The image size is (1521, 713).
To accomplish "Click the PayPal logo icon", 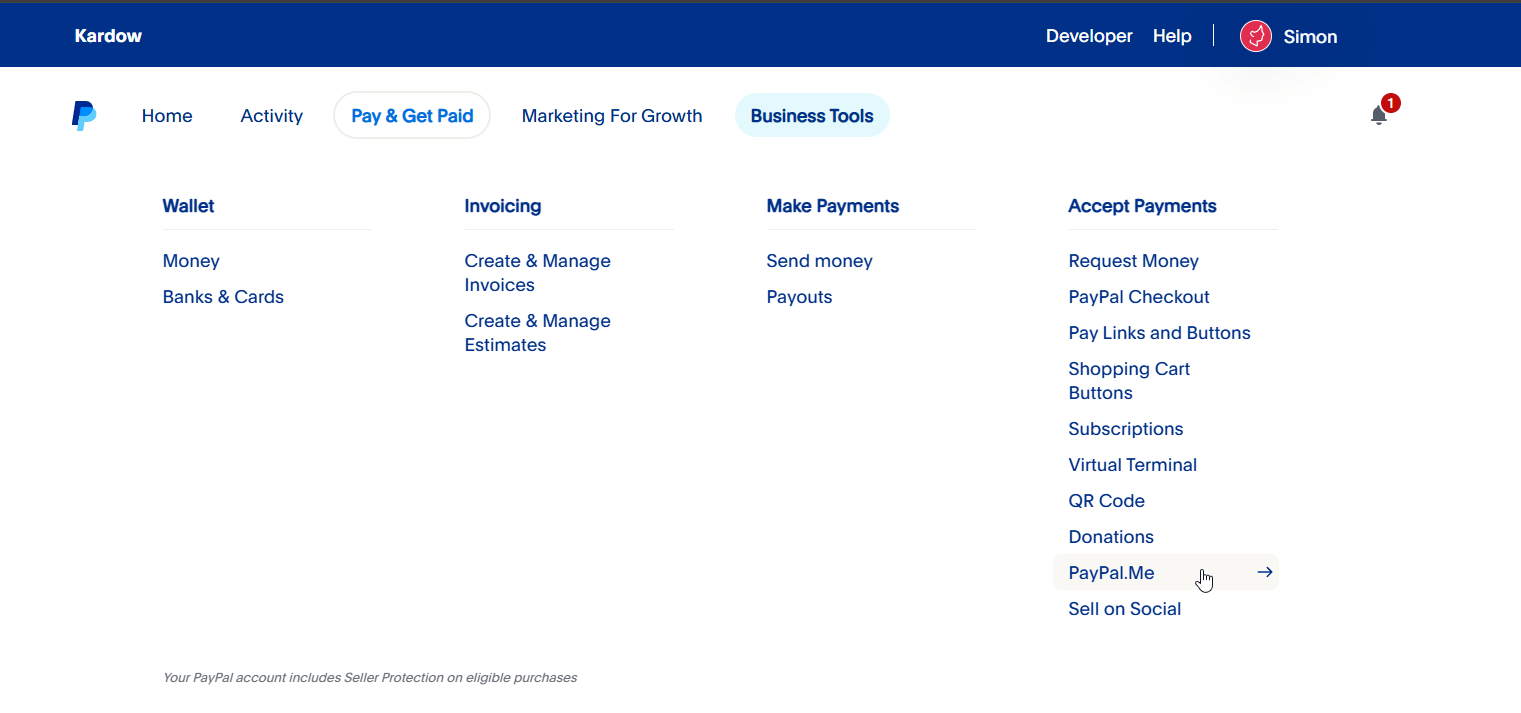I will click(84, 116).
